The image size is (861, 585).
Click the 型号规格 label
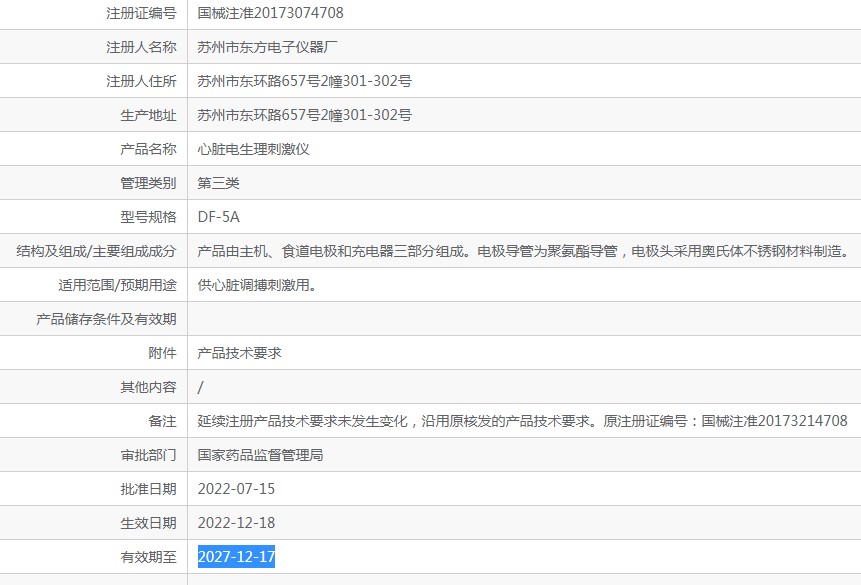tap(148, 217)
